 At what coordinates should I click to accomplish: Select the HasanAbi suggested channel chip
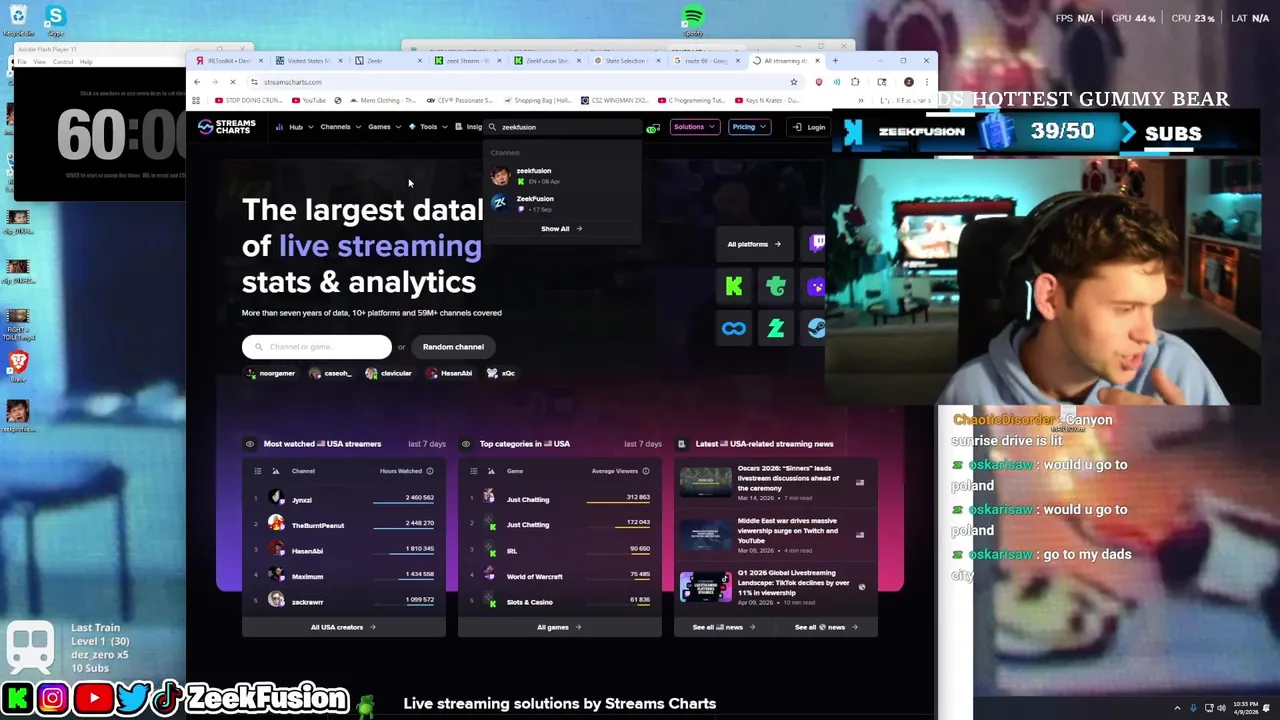click(449, 373)
